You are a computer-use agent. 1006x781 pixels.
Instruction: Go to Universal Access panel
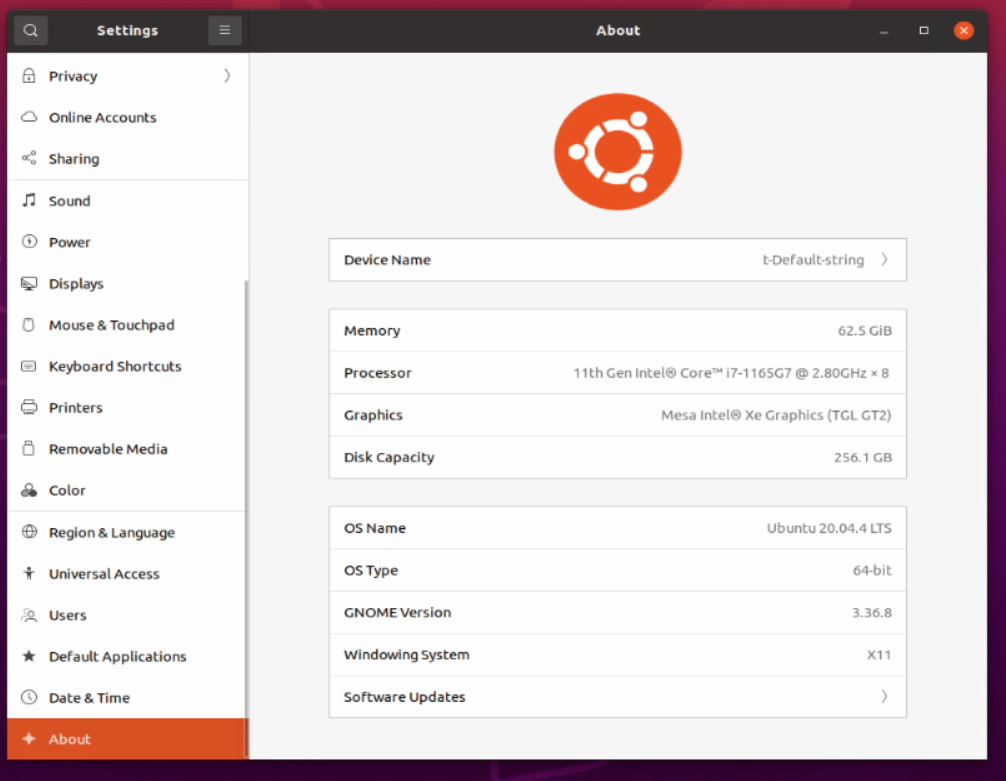[x=127, y=573]
